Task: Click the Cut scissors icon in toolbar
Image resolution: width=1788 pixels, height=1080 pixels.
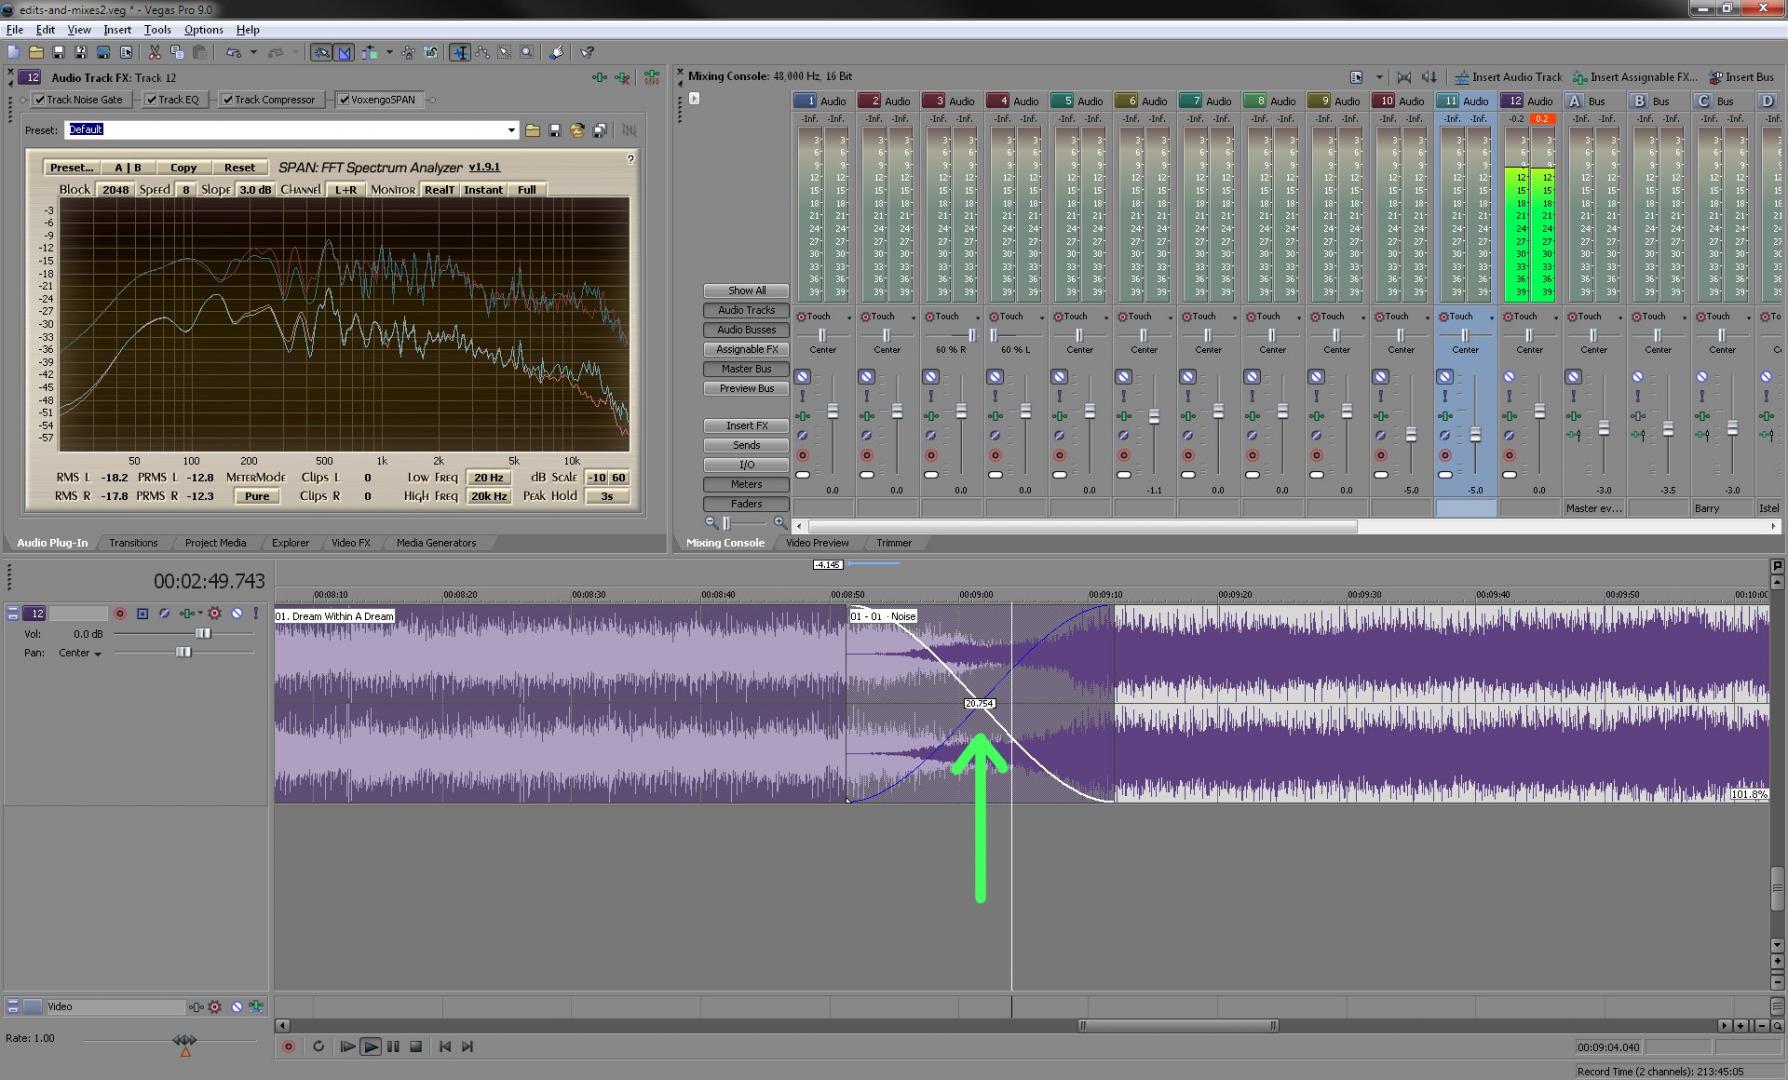Action: click(x=155, y=52)
